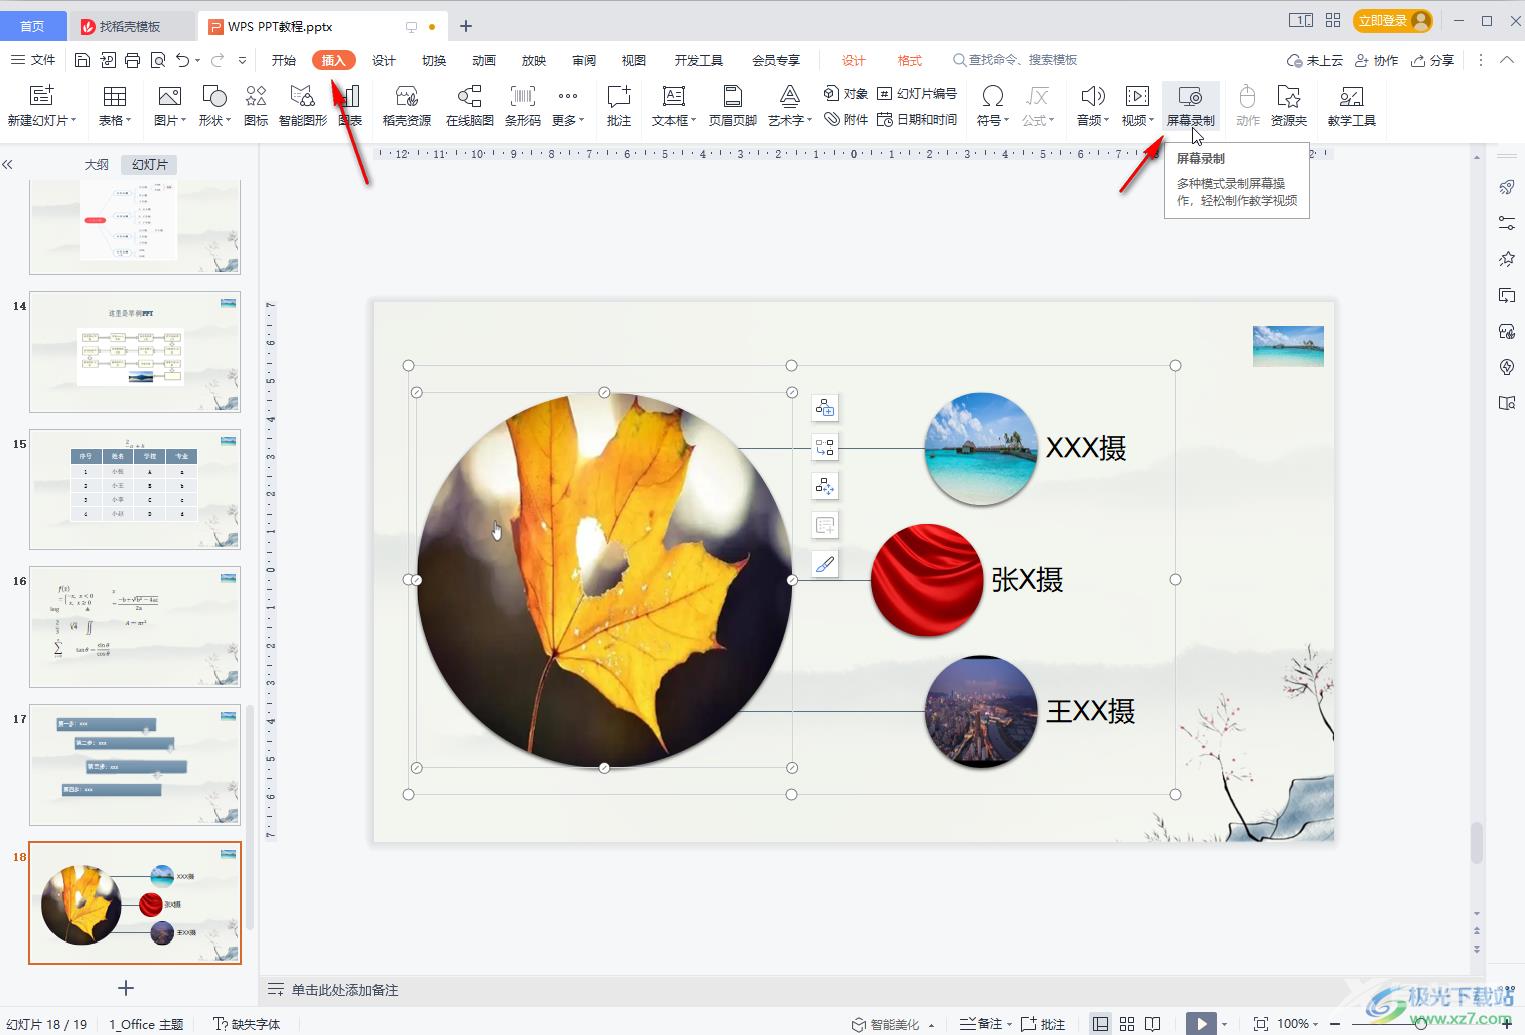Screen dimensions: 1525x1035
Task: Collapse the ribbon with the chevron
Action: (x=1506, y=60)
